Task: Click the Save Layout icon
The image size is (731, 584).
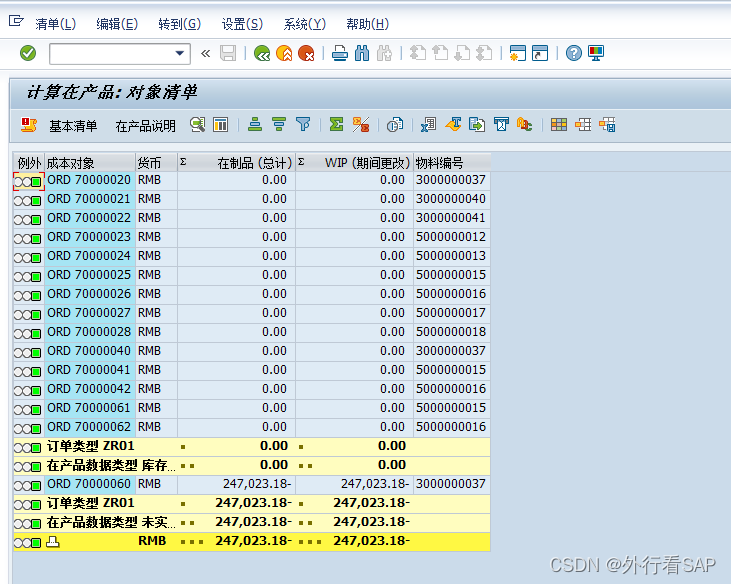Action: coord(607,125)
